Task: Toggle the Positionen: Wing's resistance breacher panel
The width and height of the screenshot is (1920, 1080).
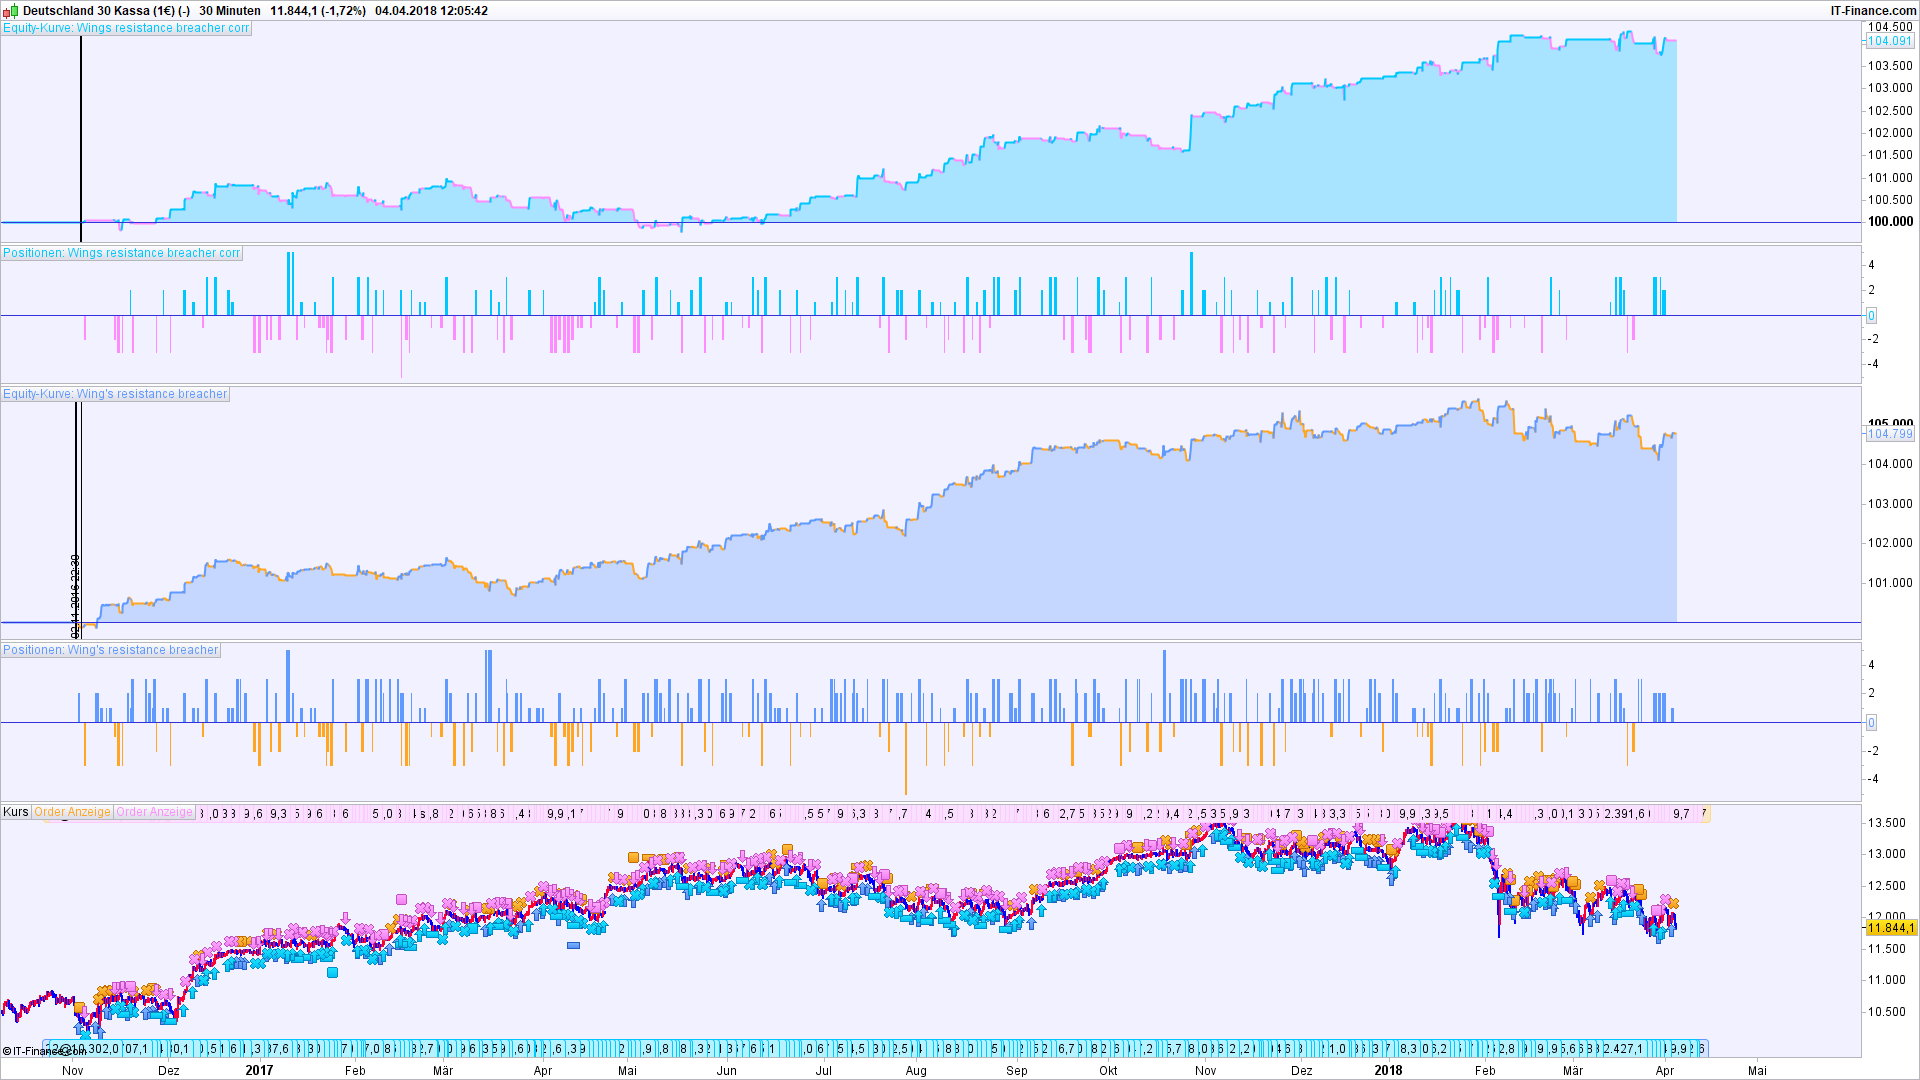Action: pyautogui.click(x=110, y=650)
